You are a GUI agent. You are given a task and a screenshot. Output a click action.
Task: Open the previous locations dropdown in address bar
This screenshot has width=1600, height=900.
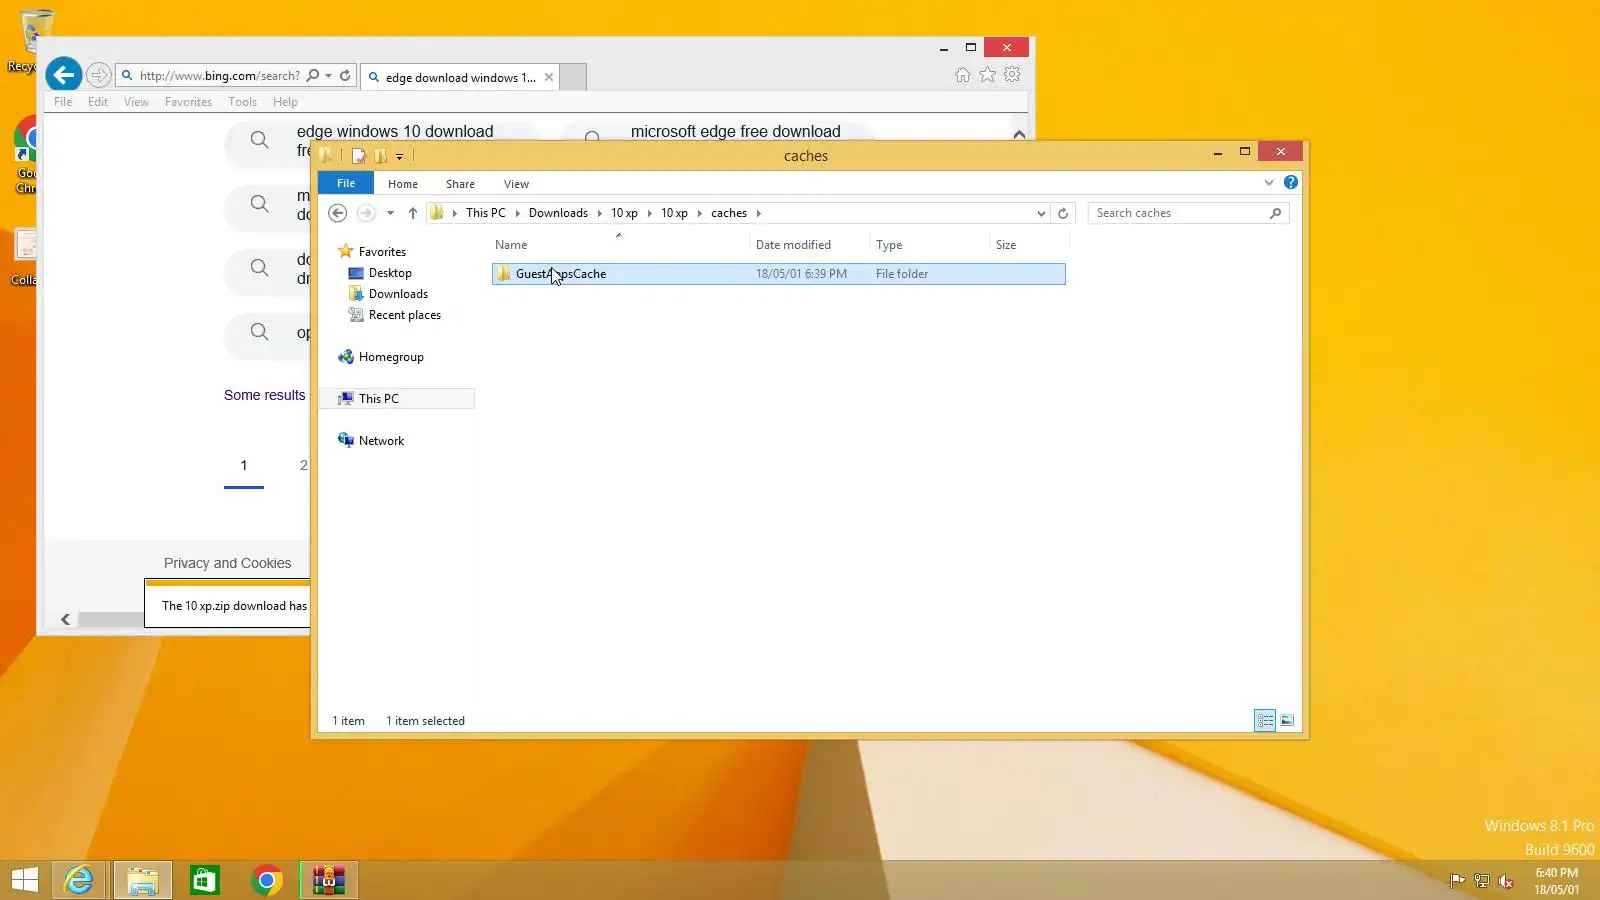click(x=1041, y=213)
